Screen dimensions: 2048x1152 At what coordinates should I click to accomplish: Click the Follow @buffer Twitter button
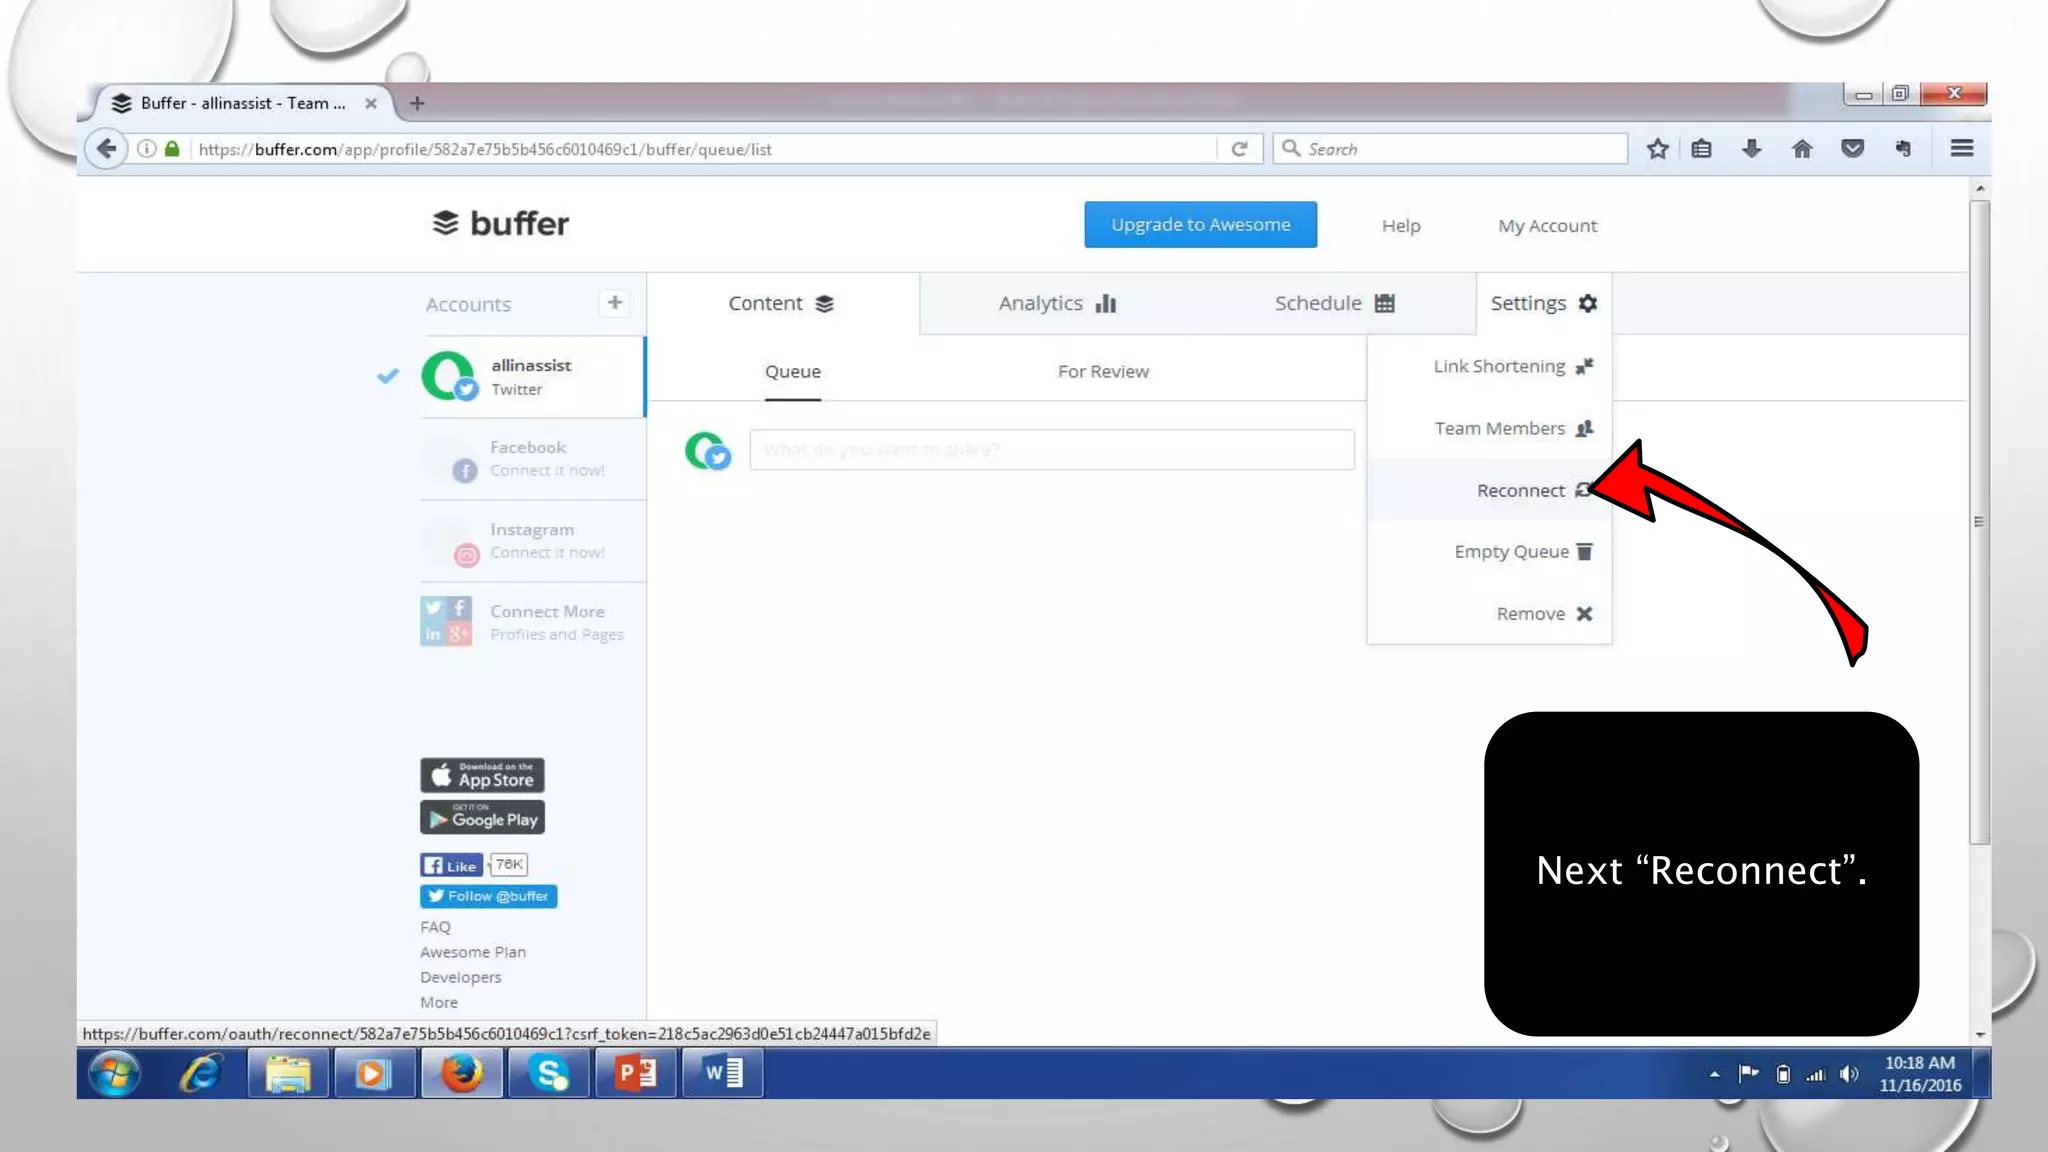tap(488, 896)
